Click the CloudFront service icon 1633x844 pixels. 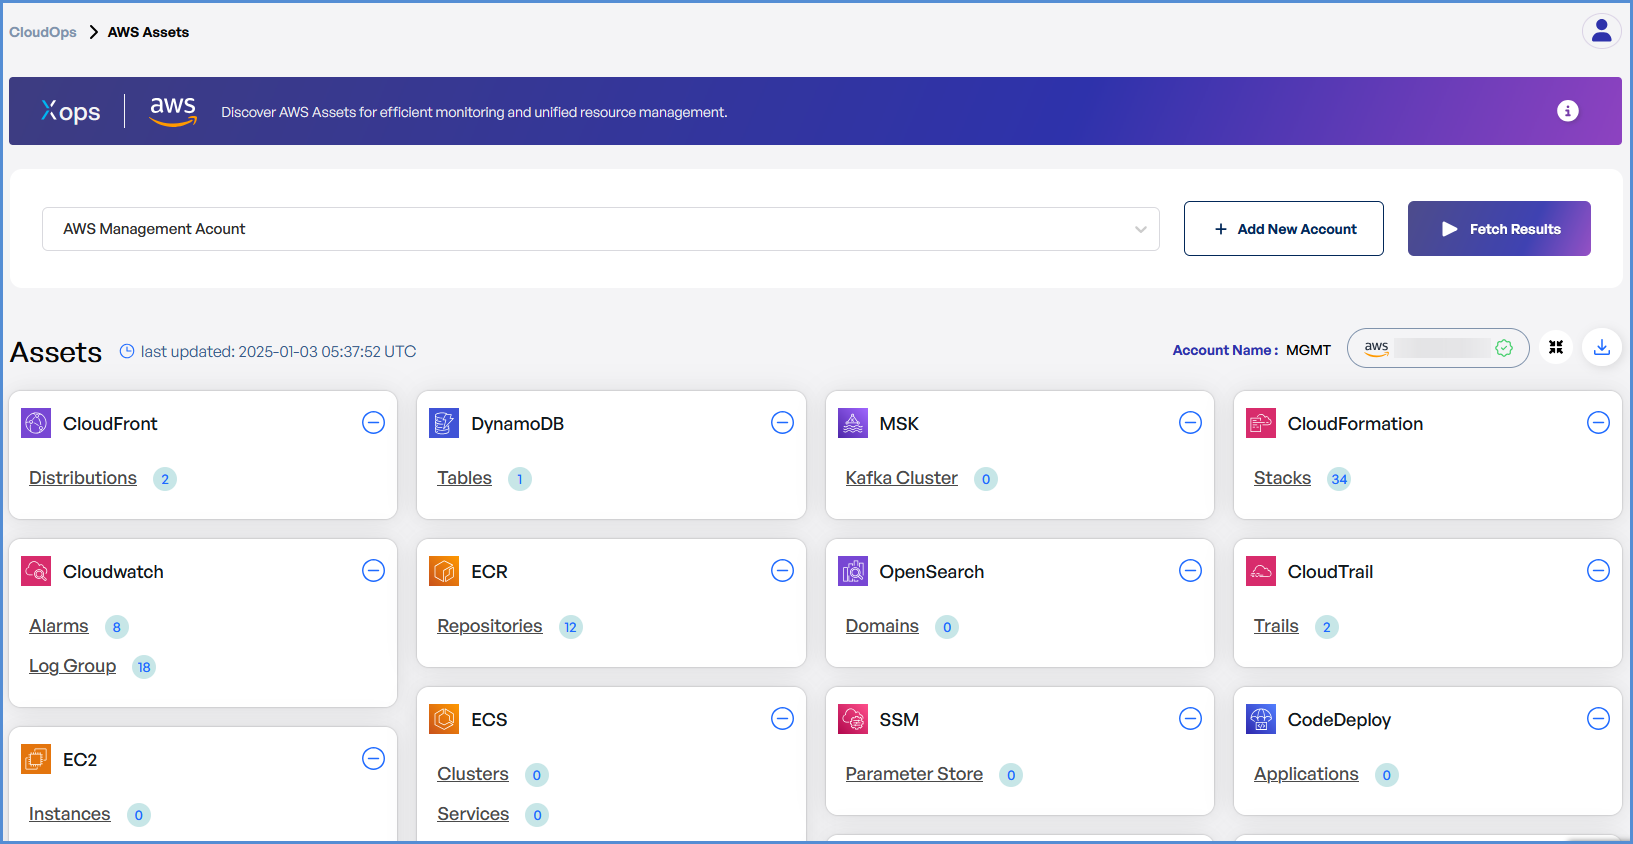(x=36, y=423)
